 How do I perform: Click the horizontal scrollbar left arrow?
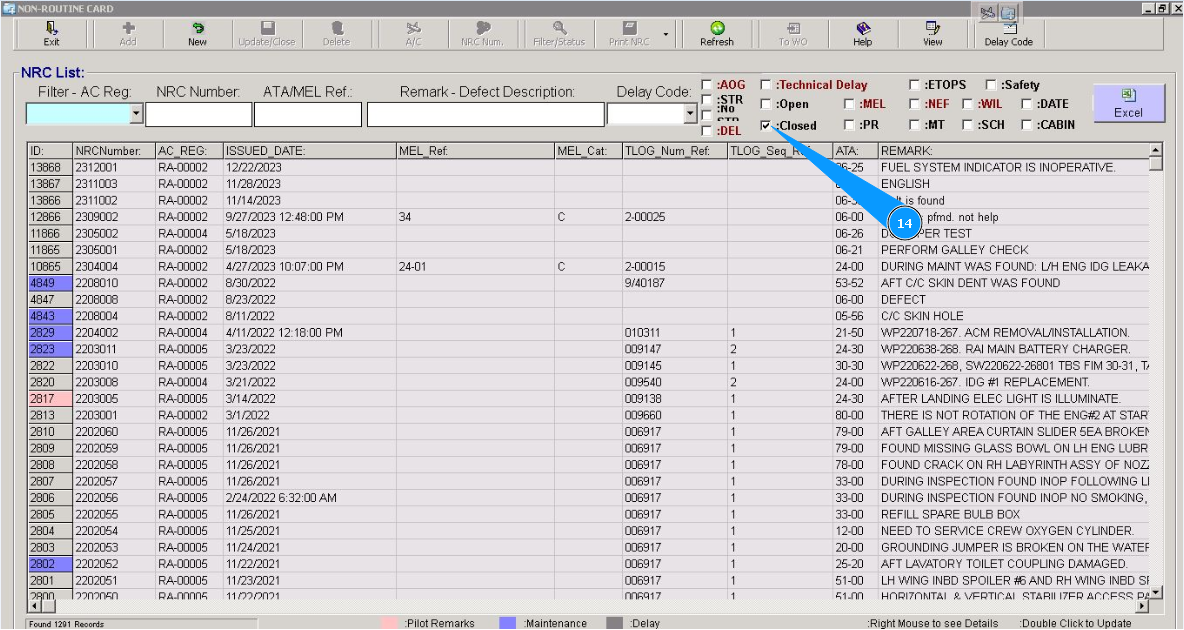pos(35,606)
